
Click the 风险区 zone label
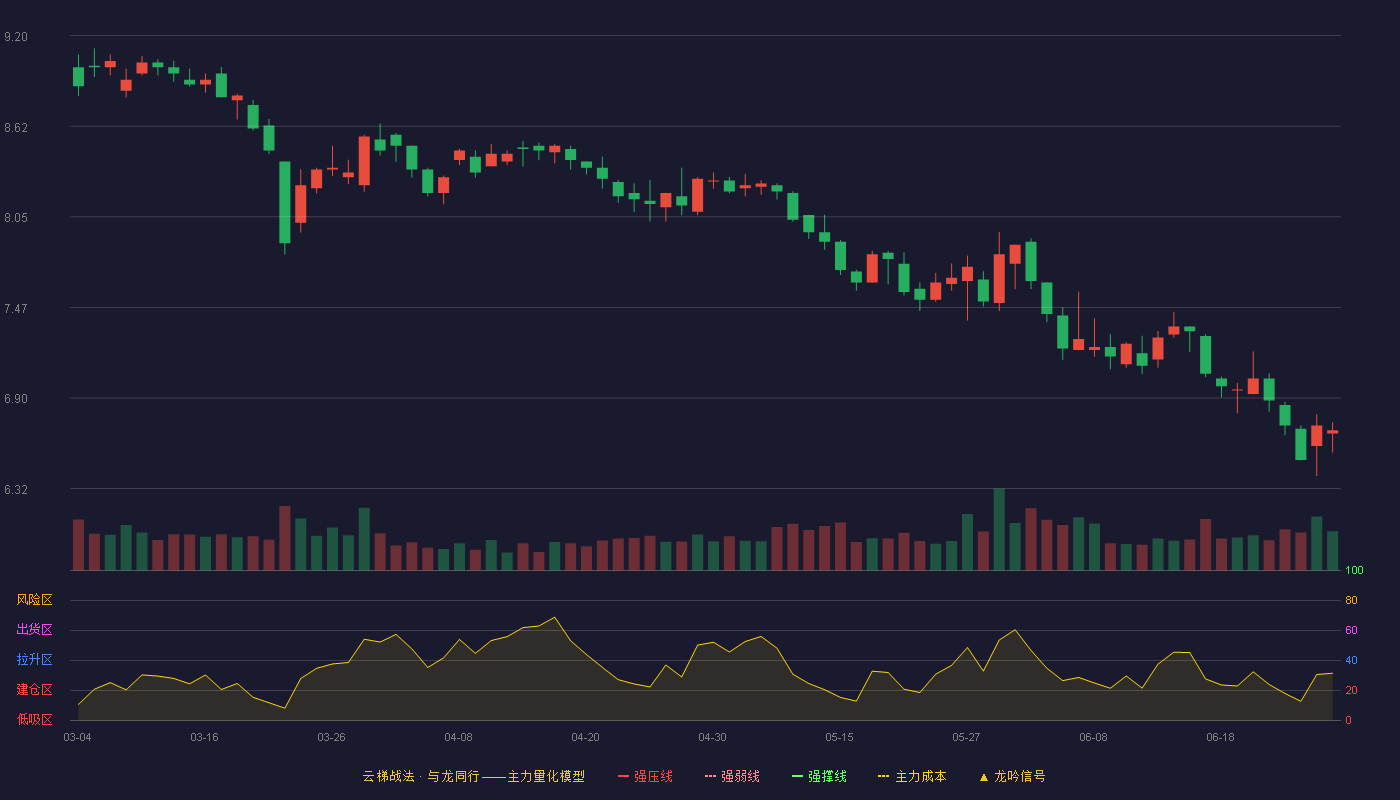tap(34, 600)
